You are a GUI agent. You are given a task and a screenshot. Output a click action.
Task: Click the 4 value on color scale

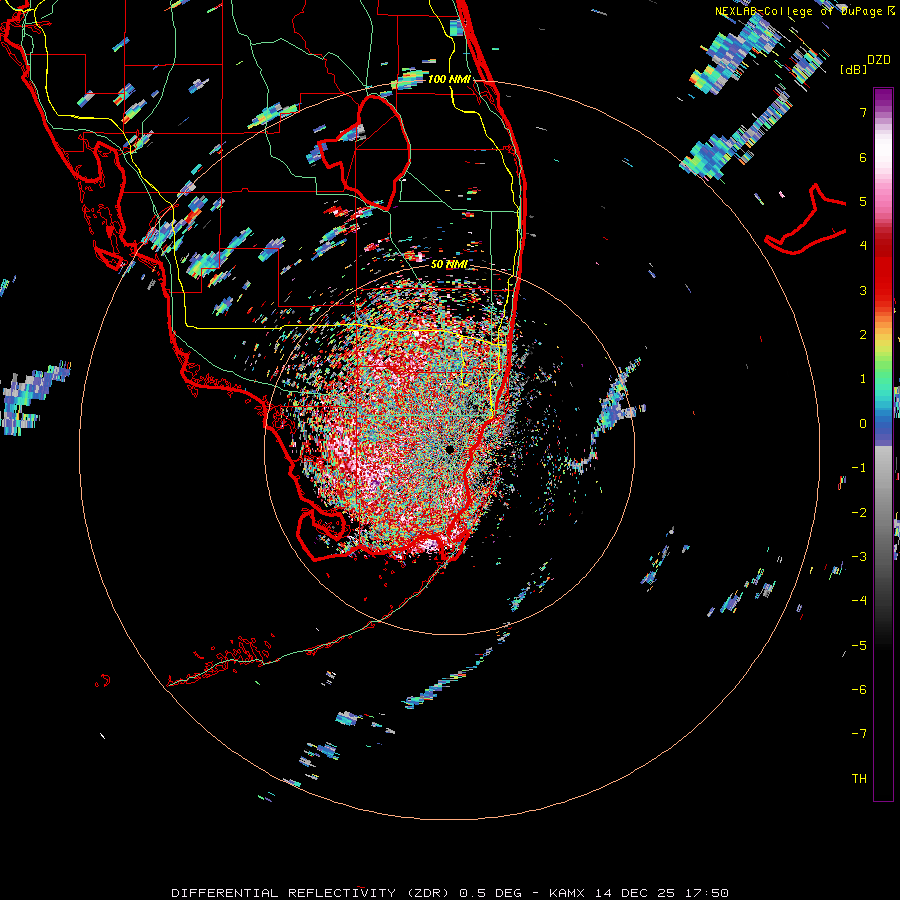(x=863, y=246)
